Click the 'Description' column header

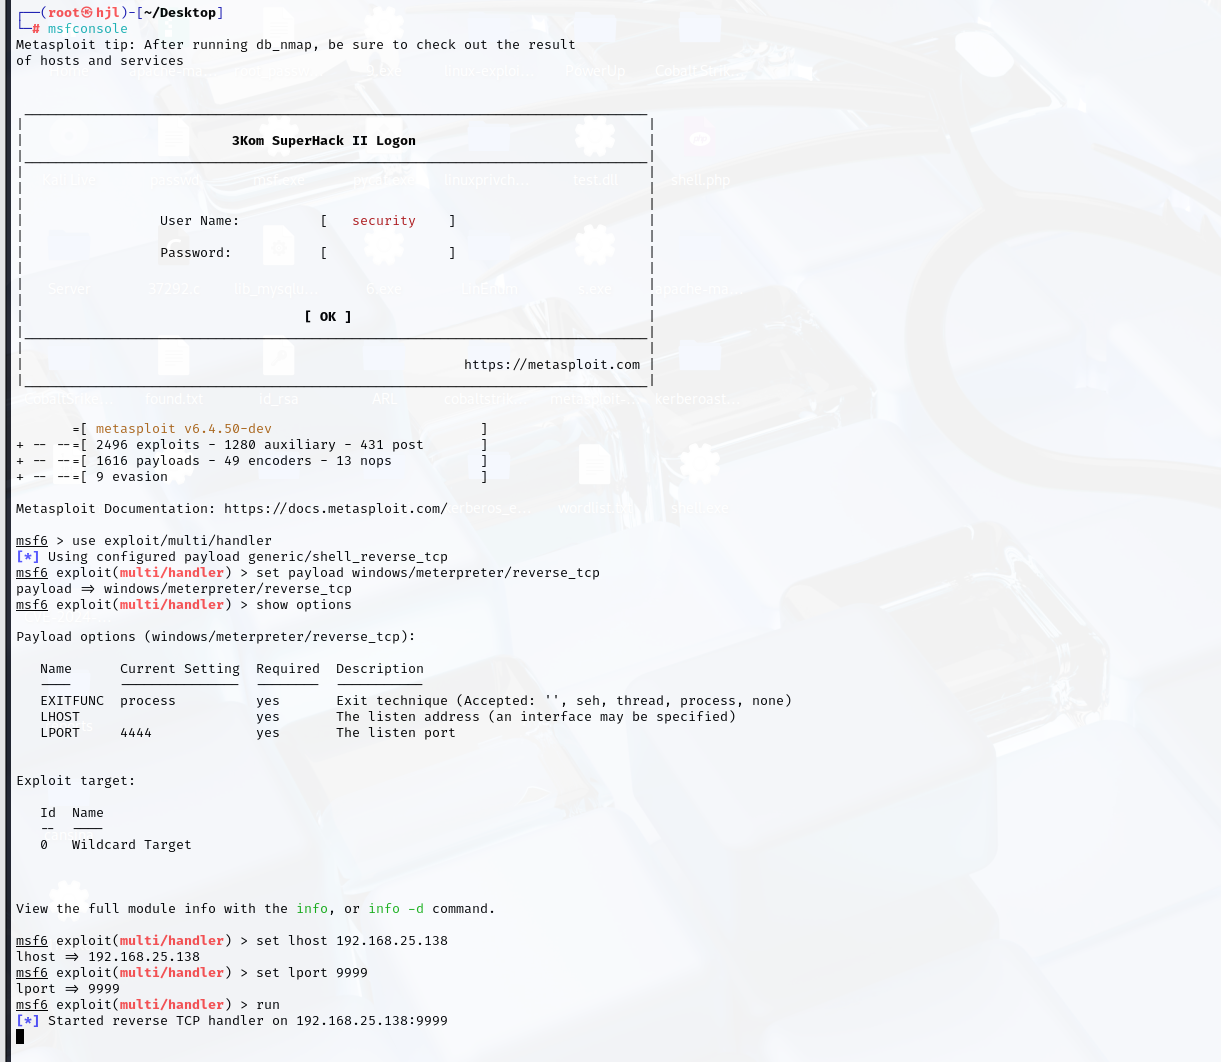pyautogui.click(x=380, y=669)
